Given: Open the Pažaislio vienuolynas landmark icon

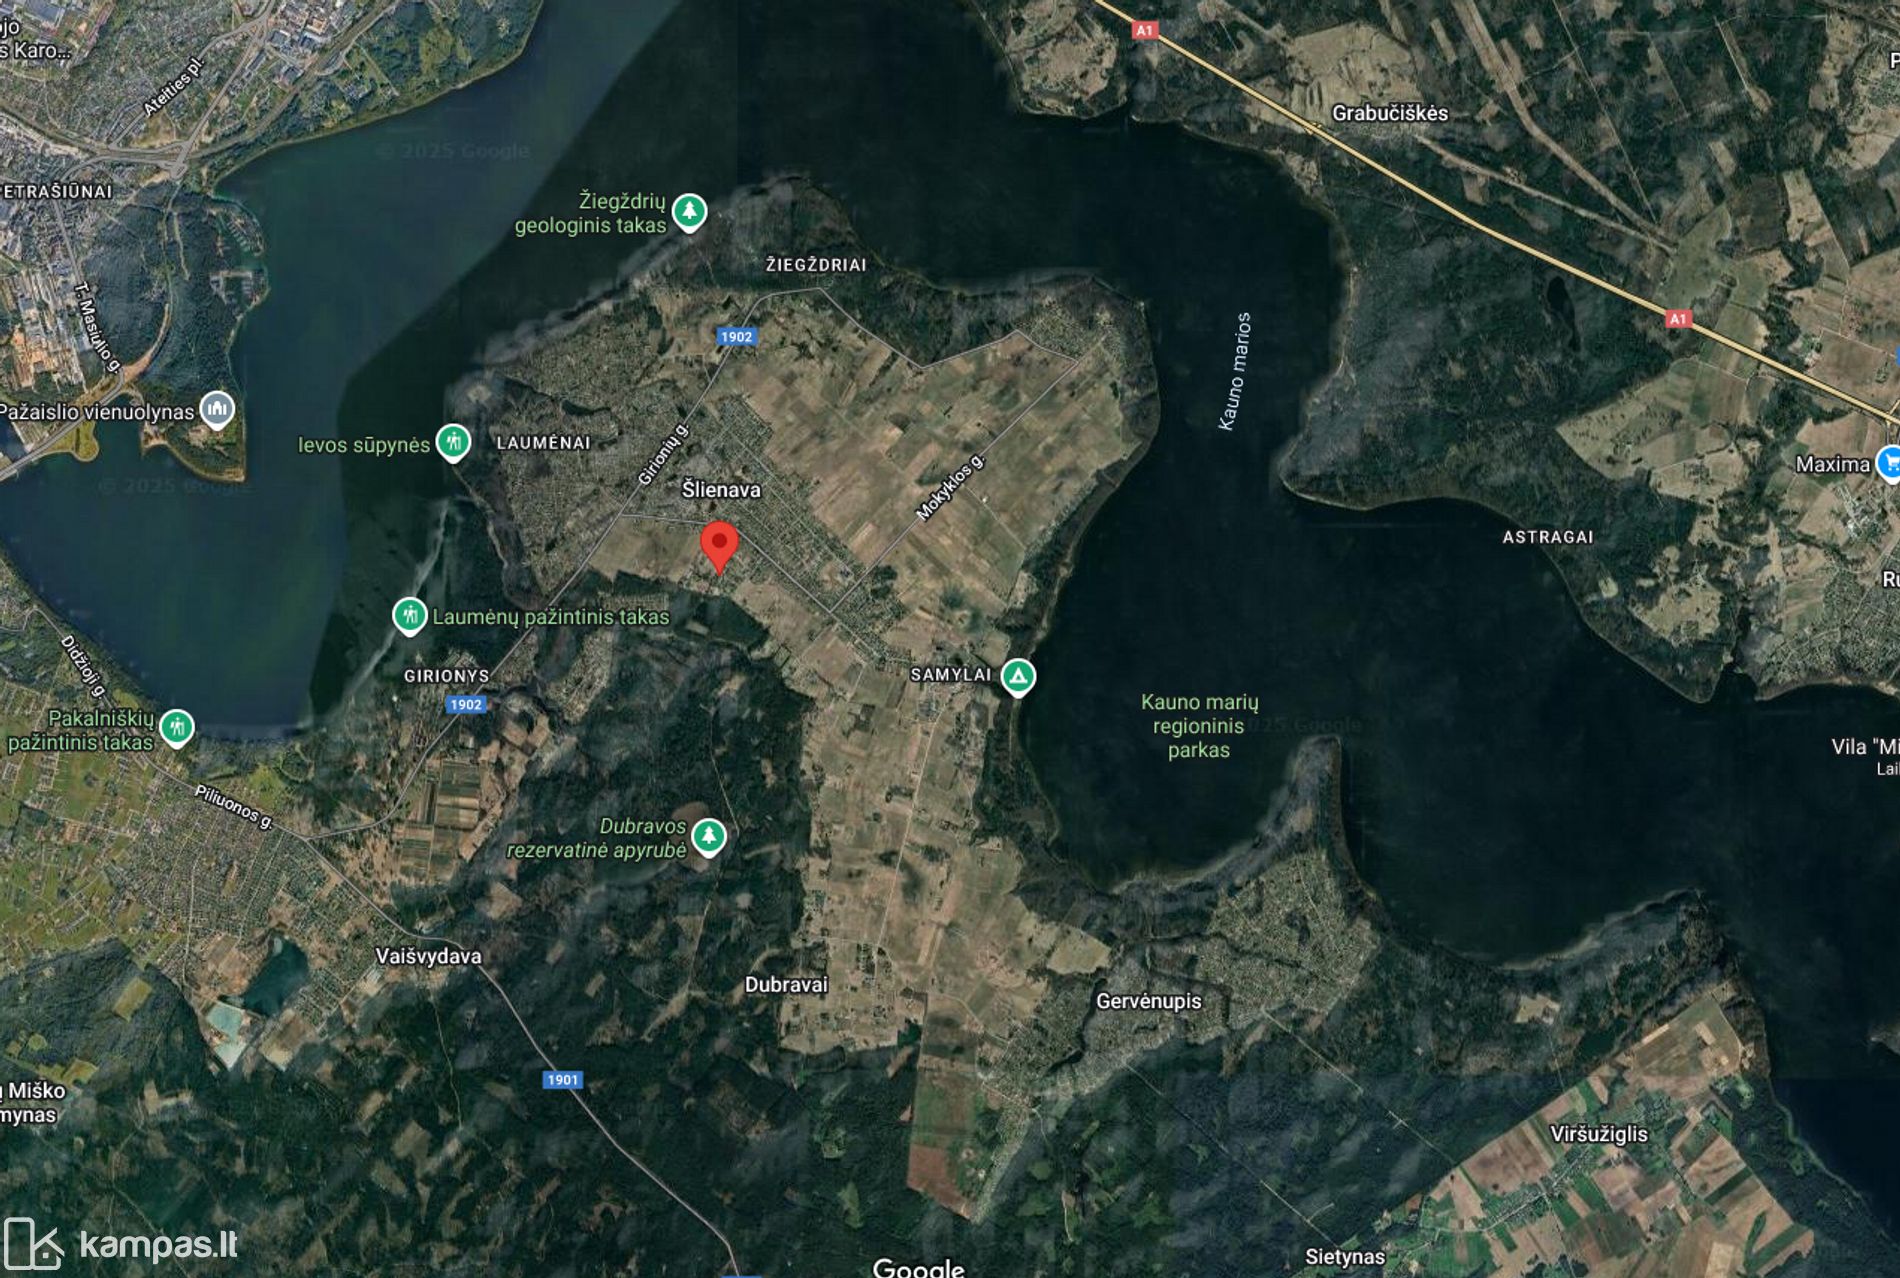Looking at the screenshot, I should pos(217,410).
